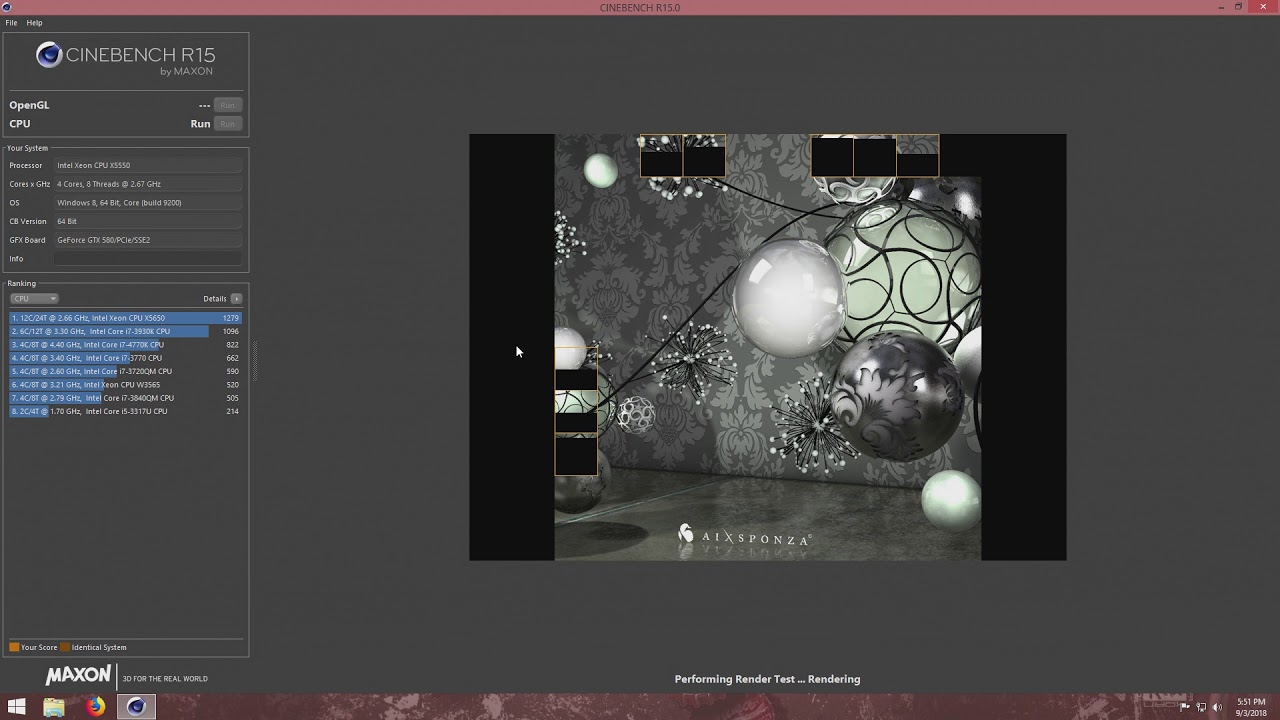This screenshot has height=720, width=1280.
Task: Open the volume speaker tray icon
Action: 1219,707
